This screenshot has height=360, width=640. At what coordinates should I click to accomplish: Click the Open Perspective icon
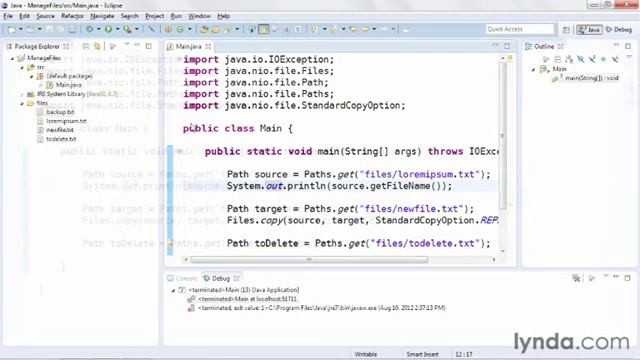point(566,29)
